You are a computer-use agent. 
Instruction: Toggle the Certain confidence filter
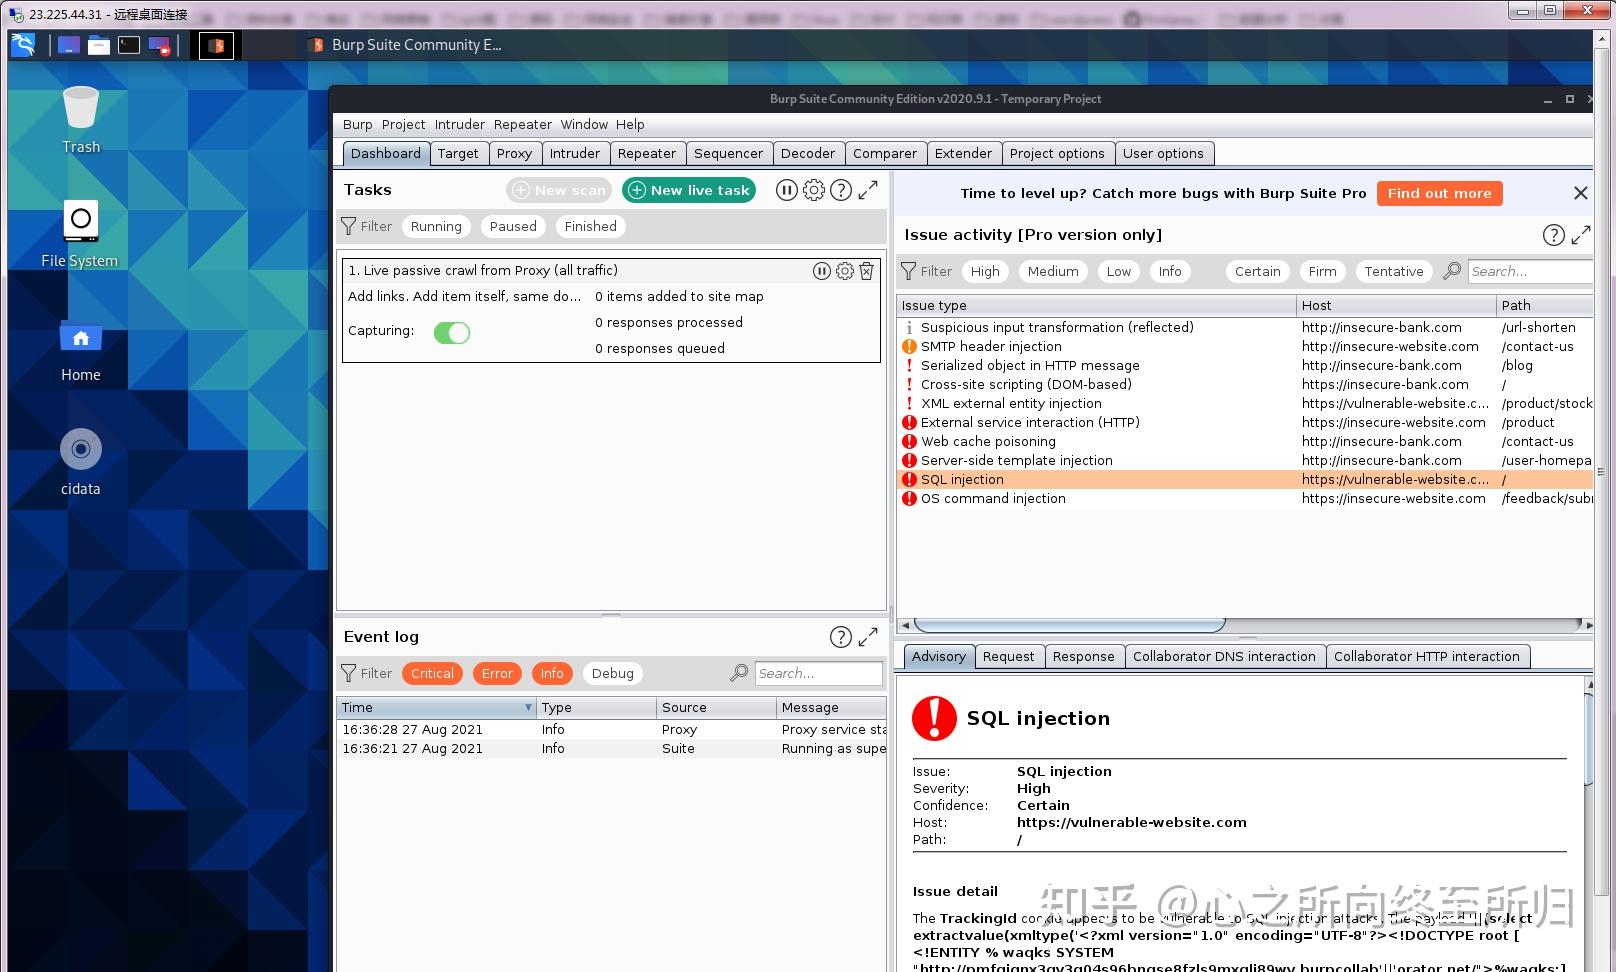tap(1257, 272)
